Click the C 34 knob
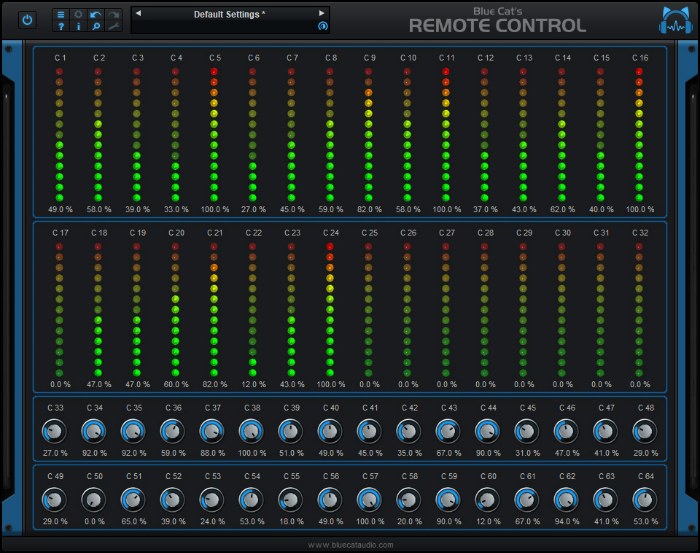The height and width of the screenshot is (553, 700). 94,431
